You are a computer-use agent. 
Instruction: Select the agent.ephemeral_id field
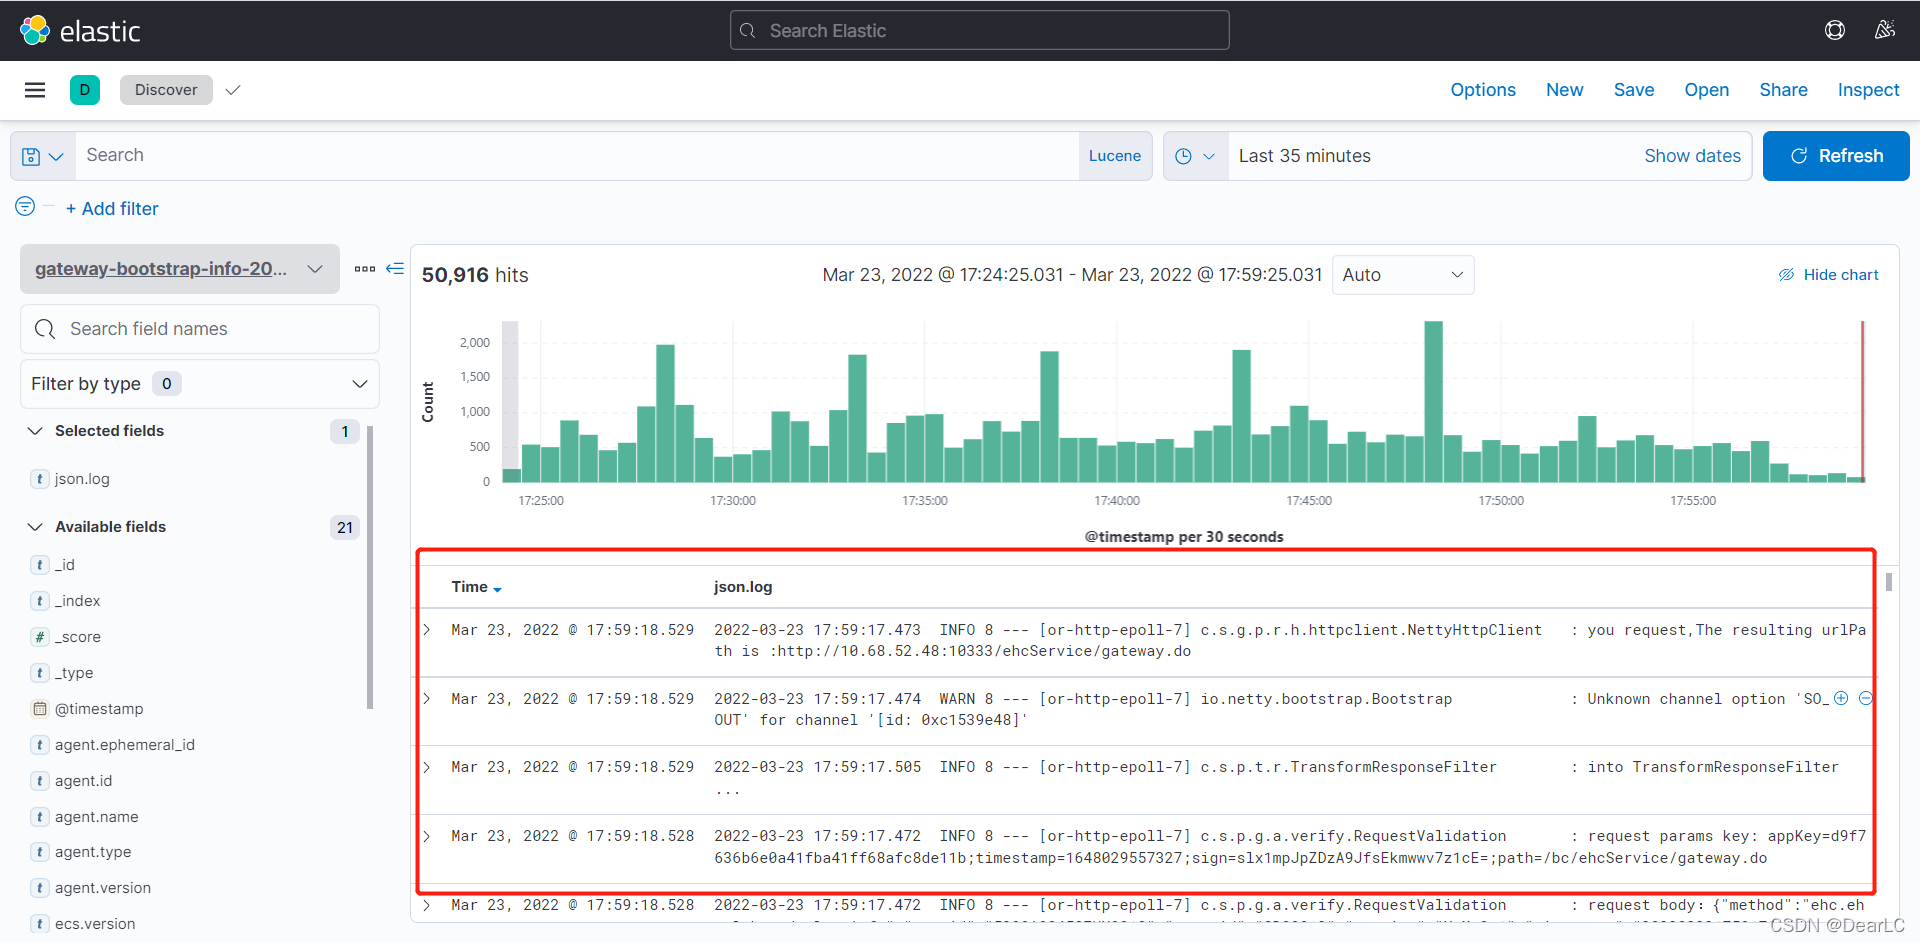pyautogui.click(x=125, y=745)
